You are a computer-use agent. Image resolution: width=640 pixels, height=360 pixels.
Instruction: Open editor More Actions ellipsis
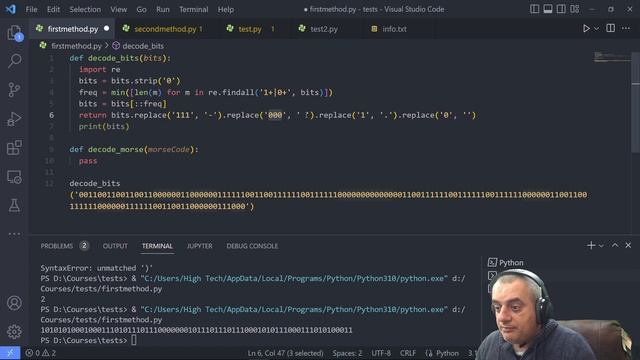click(626, 28)
